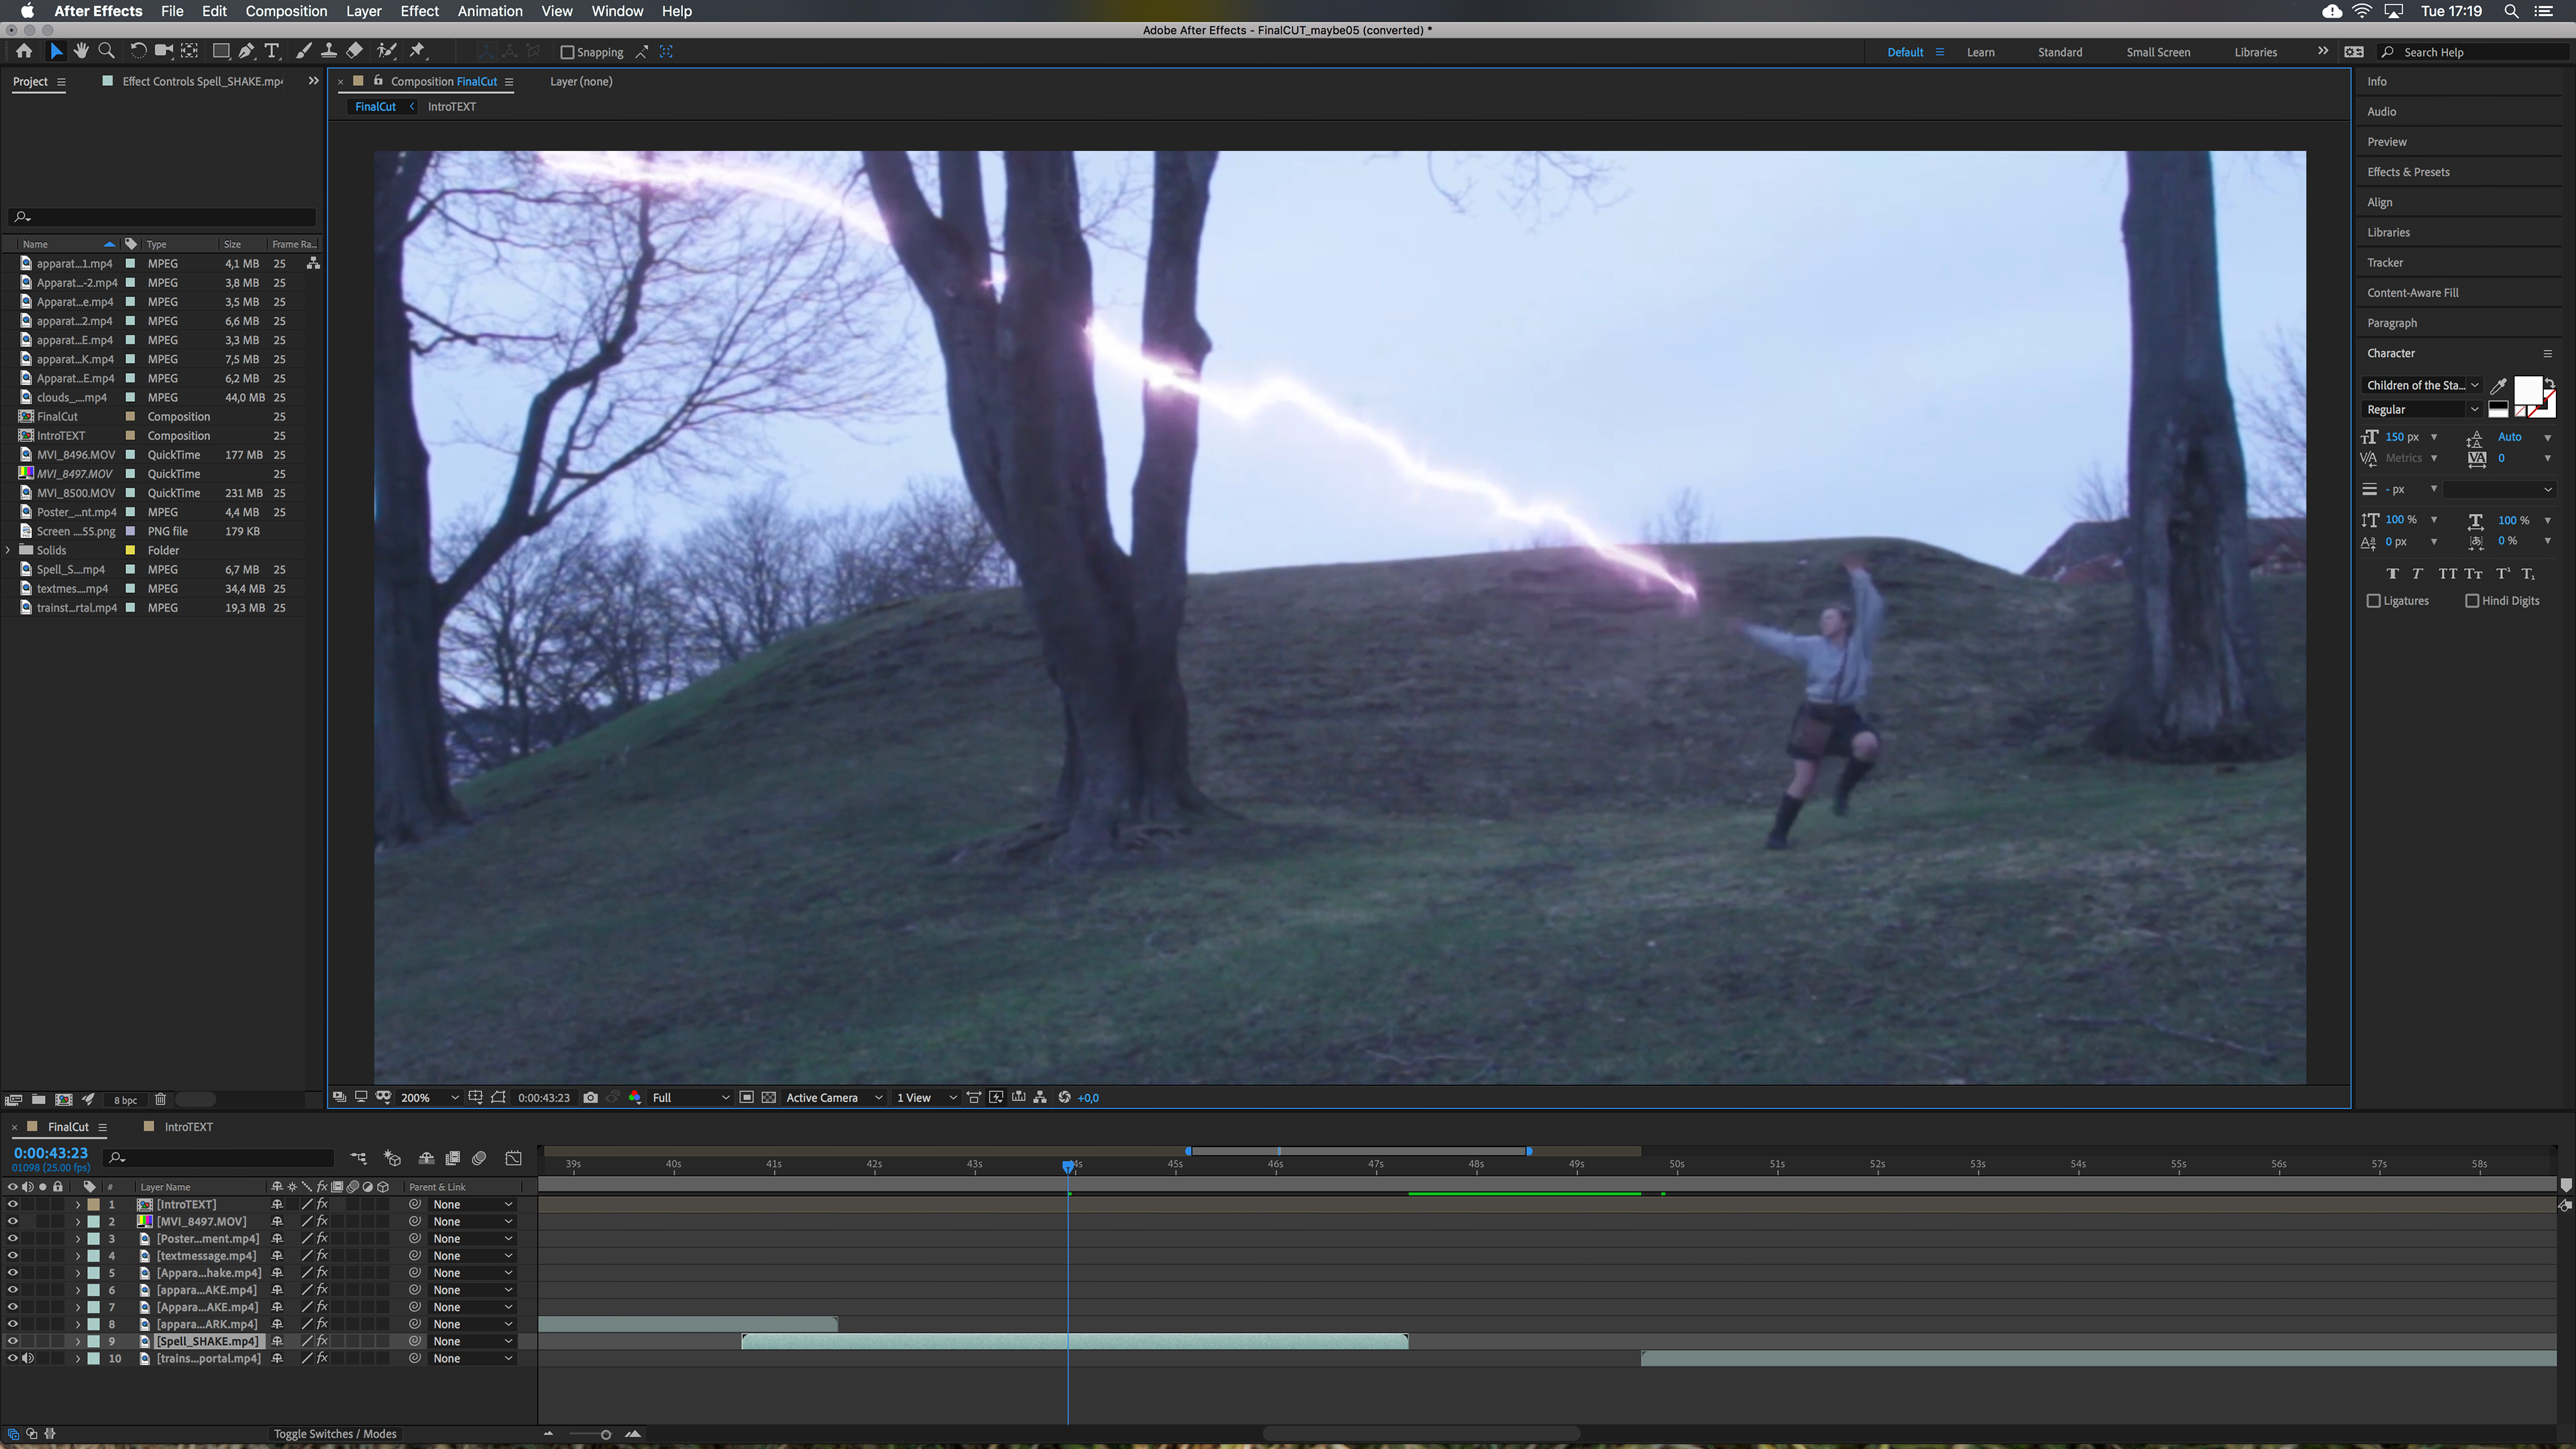Click the Puppet Pin tool
This screenshot has height=1449, width=2576.
(x=418, y=51)
